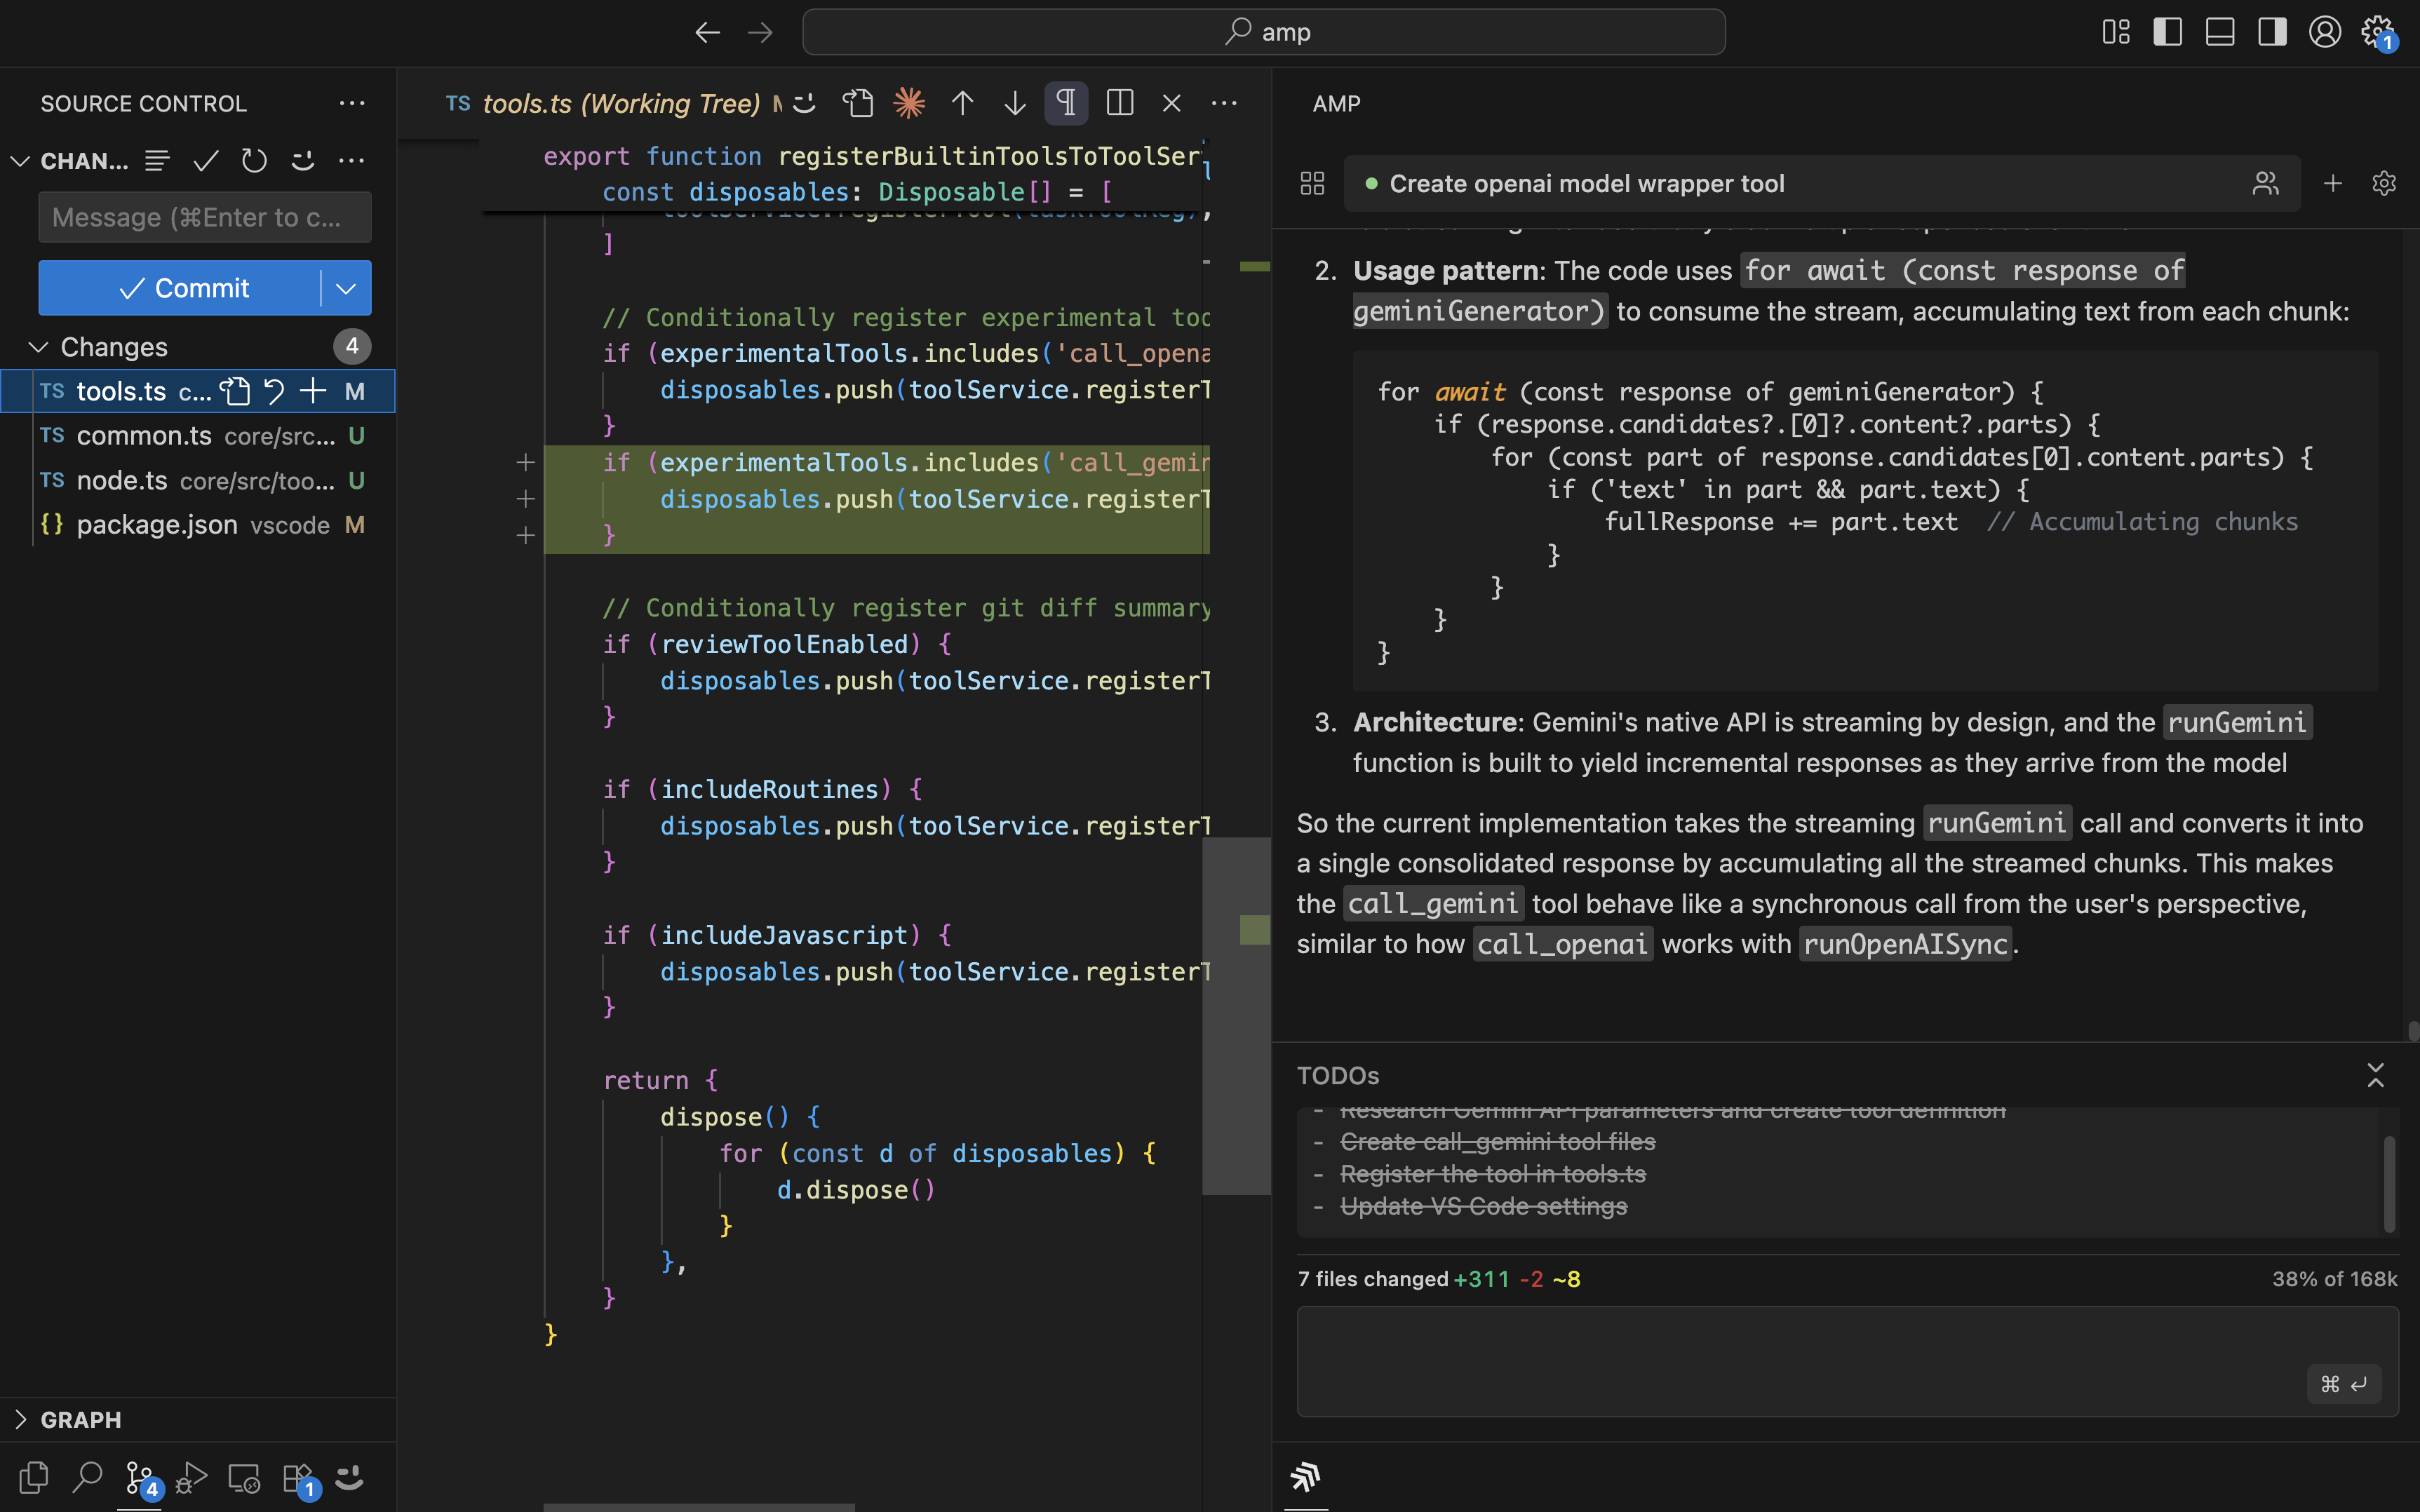
Task: Select package.json in Changes list
Action: coord(198,525)
